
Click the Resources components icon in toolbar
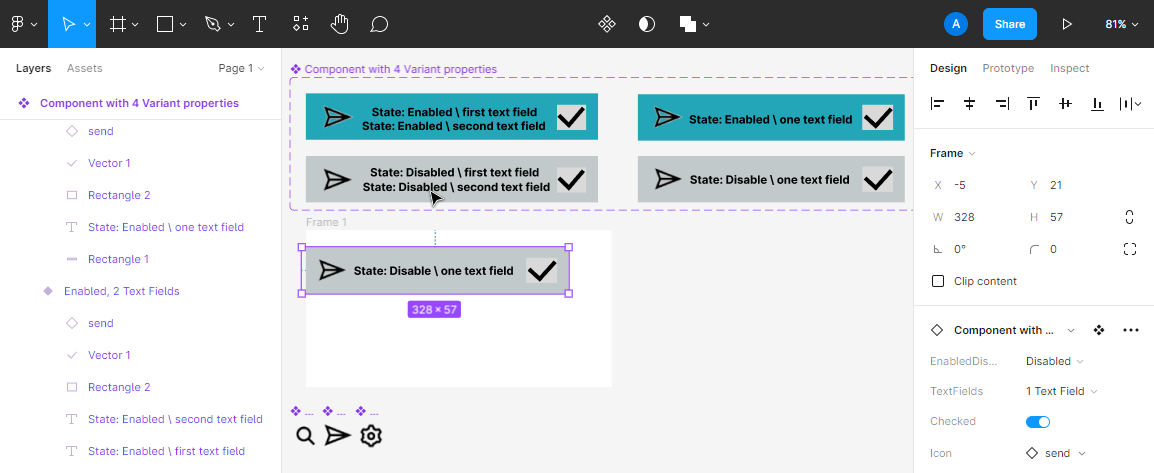coord(301,24)
